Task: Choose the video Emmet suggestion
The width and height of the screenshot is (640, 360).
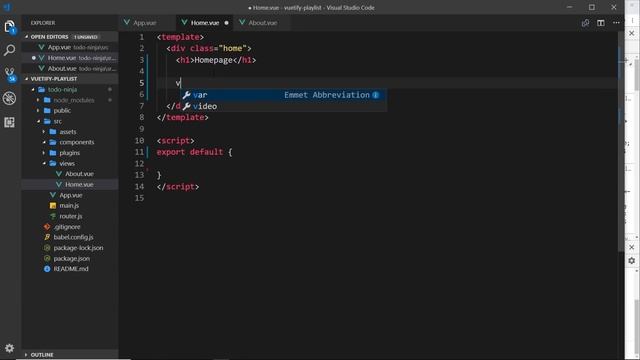Action: (x=284, y=106)
